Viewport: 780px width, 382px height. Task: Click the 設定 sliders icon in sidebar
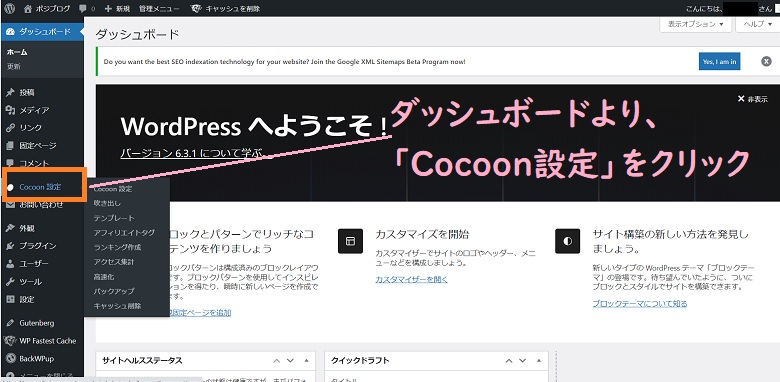pyautogui.click(x=10, y=299)
